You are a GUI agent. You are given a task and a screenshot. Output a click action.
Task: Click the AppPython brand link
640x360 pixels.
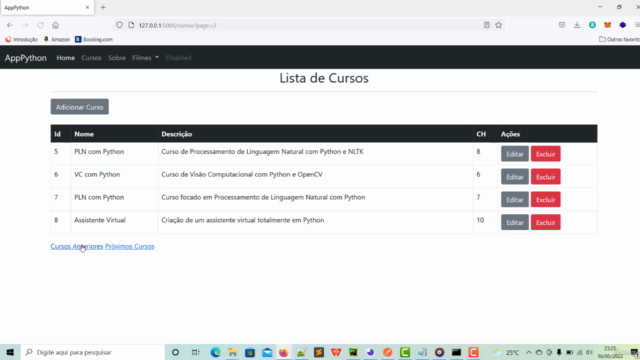[x=26, y=58]
